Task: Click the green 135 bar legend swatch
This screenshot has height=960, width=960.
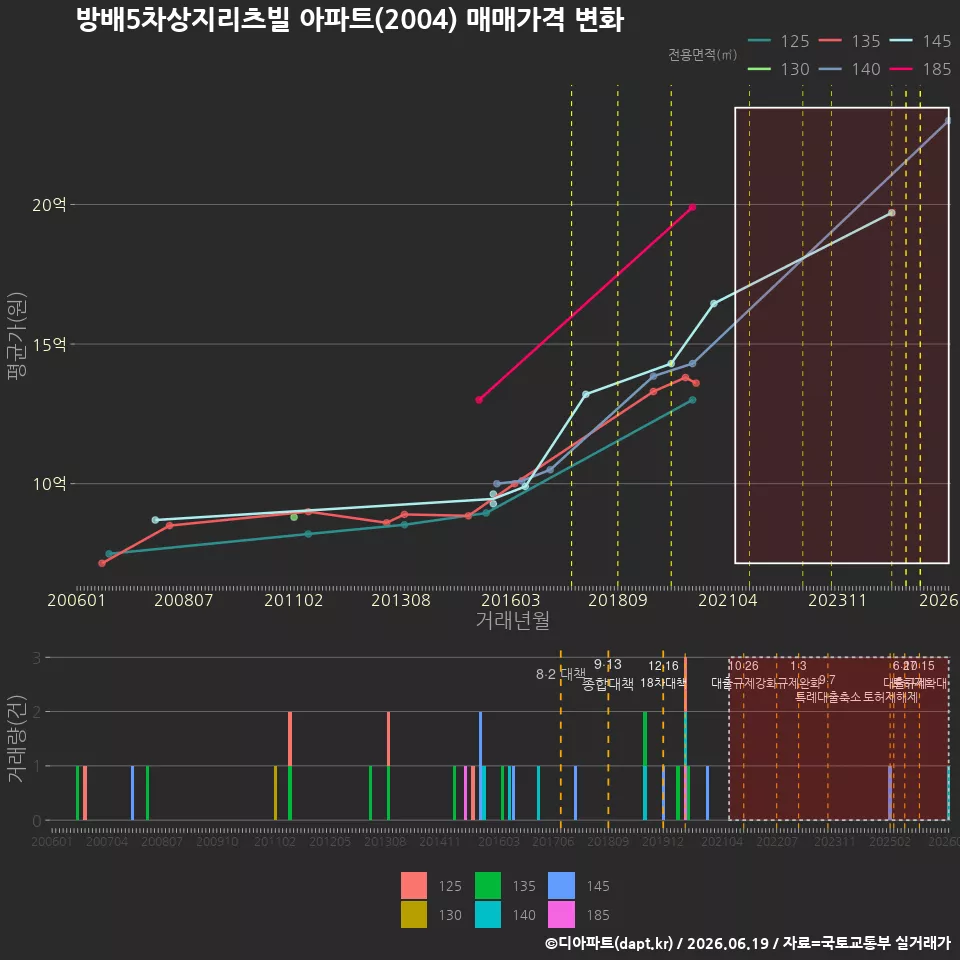Action: 488,885
